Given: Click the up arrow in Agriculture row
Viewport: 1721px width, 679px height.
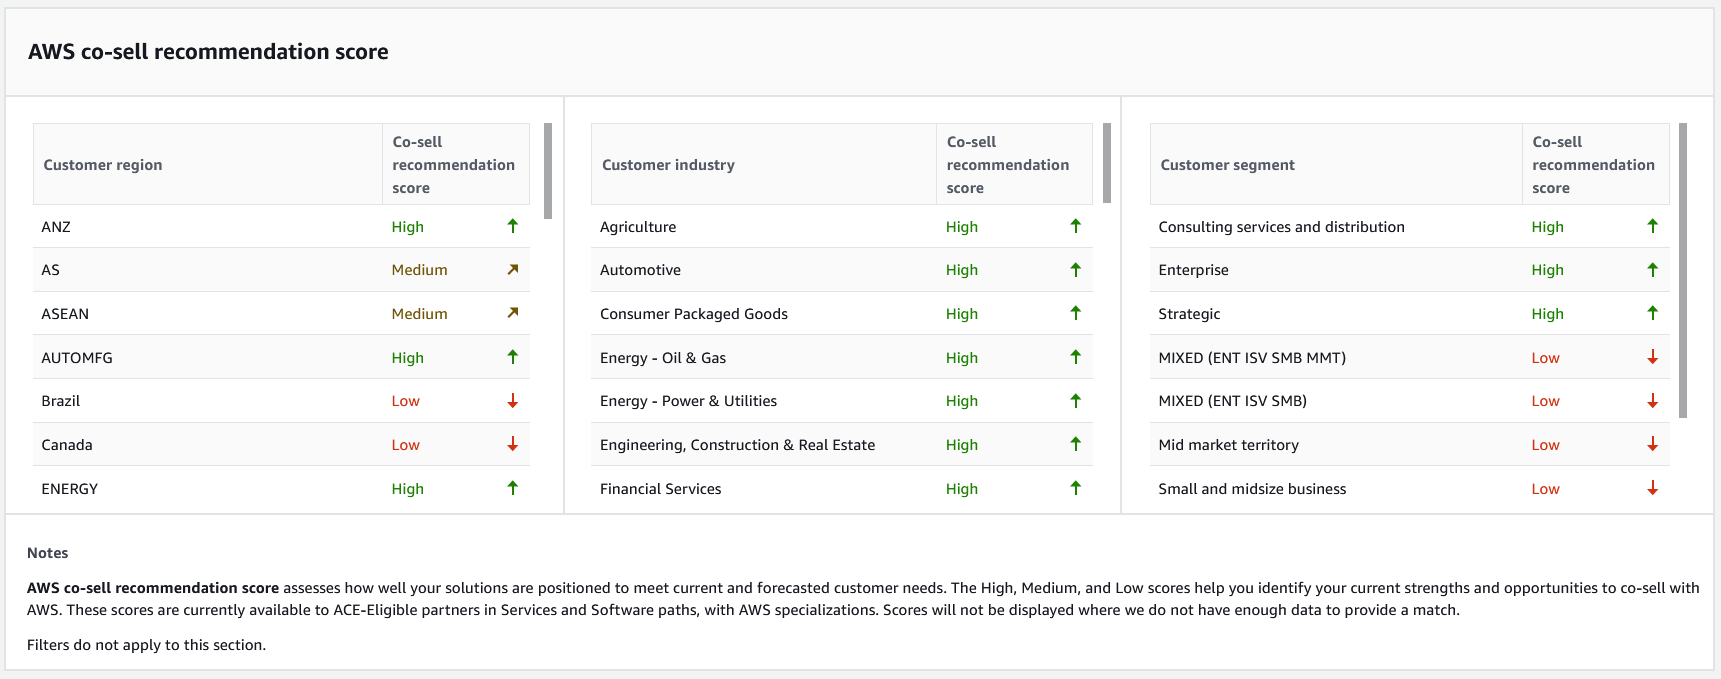Looking at the screenshot, I should click(x=1075, y=226).
